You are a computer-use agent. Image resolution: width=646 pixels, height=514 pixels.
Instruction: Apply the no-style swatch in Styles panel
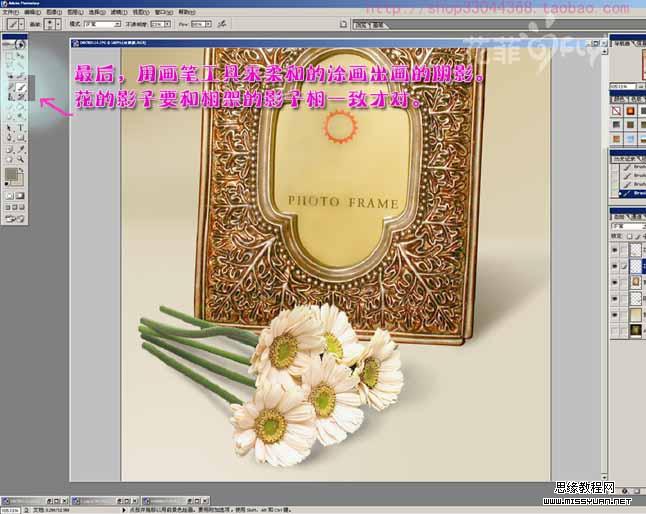pyautogui.click(x=616, y=111)
